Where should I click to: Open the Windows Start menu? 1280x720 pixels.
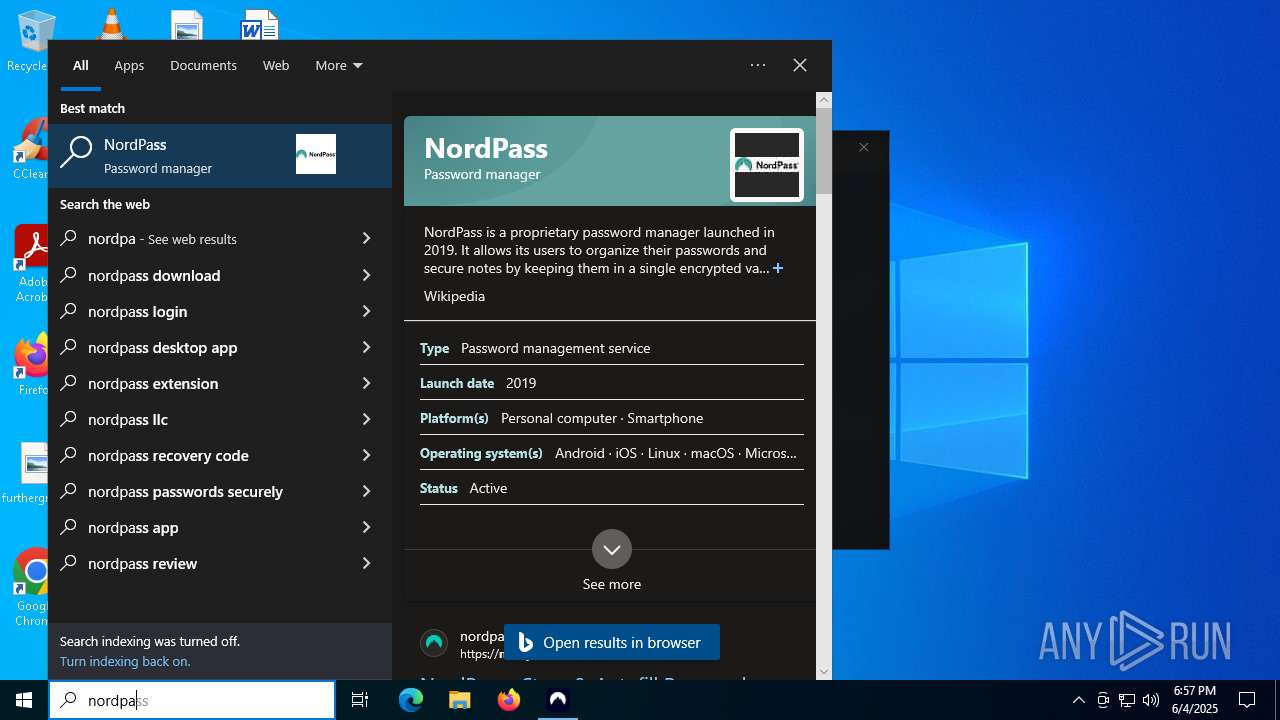24,700
